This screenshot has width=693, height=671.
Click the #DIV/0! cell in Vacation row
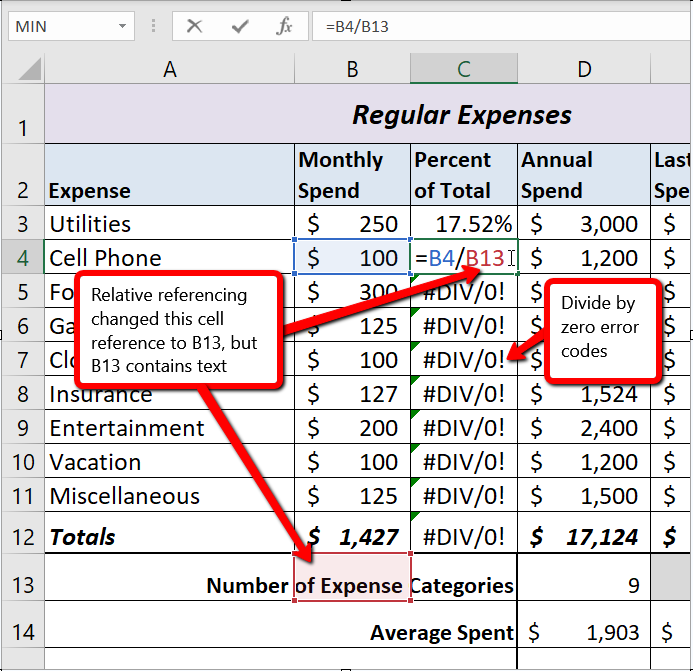point(464,461)
